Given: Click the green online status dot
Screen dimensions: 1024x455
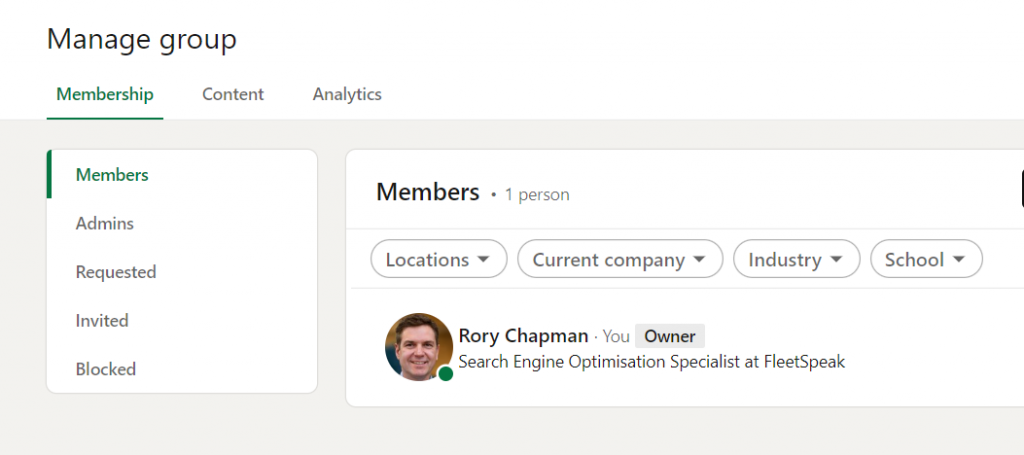Looking at the screenshot, I should pyautogui.click(x=446, y=373).
